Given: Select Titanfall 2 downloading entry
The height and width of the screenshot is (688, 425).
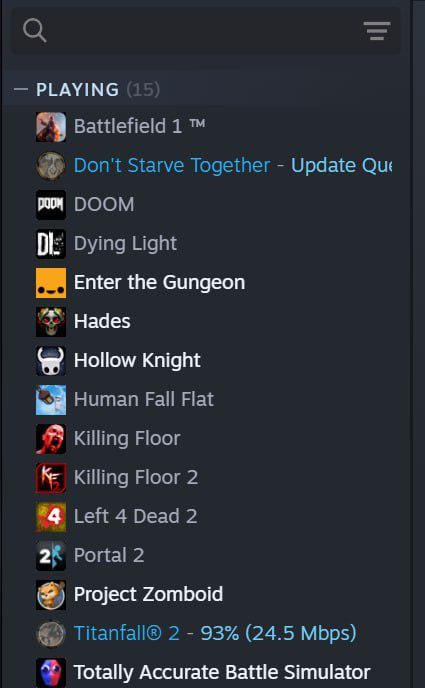Looking at the screenshot, I should 206,633.
